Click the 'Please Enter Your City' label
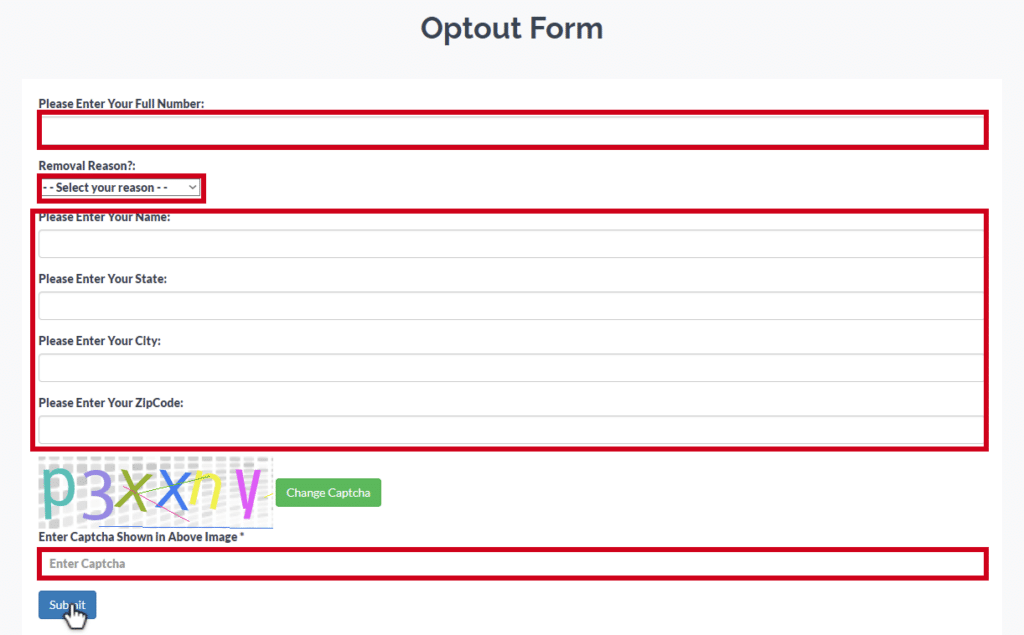Viewport: 1024px width, 635px height. click(x=99, y=341)
